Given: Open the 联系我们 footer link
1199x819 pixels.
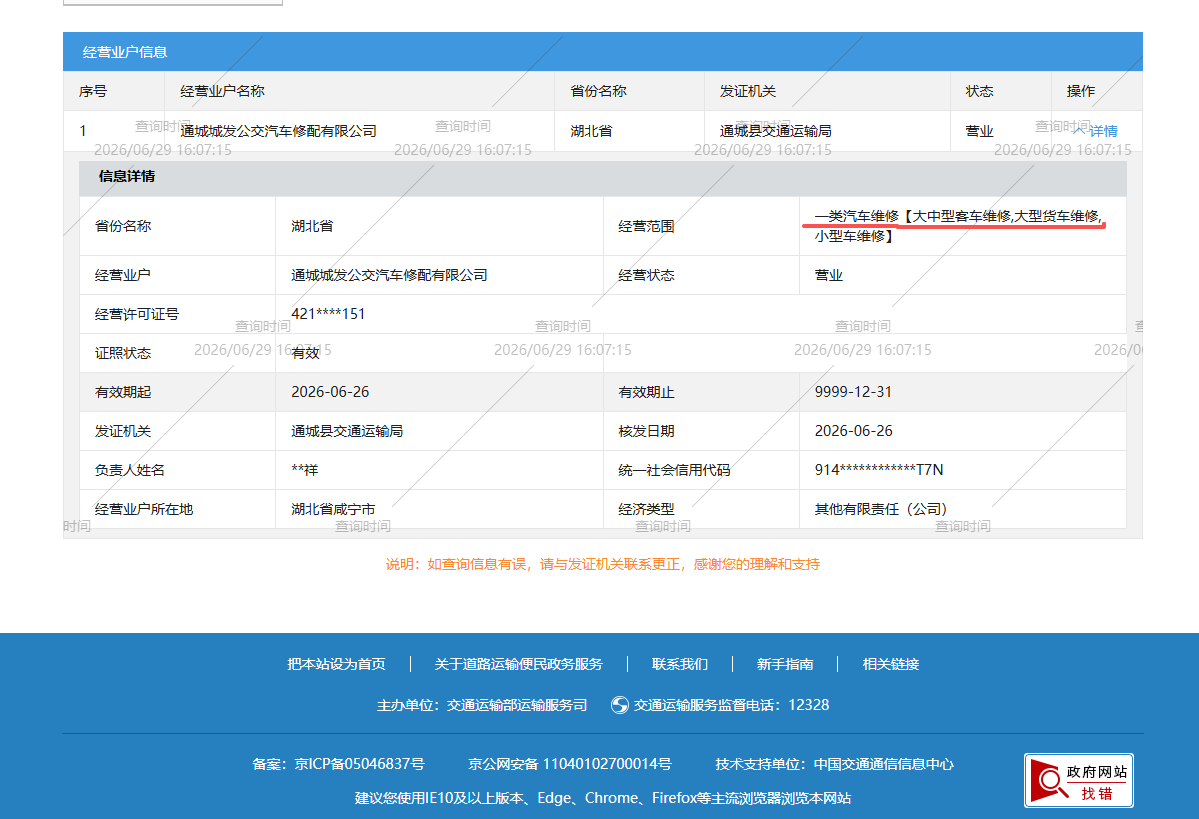Looking at the screenshot, I should (x=680, y=664).
